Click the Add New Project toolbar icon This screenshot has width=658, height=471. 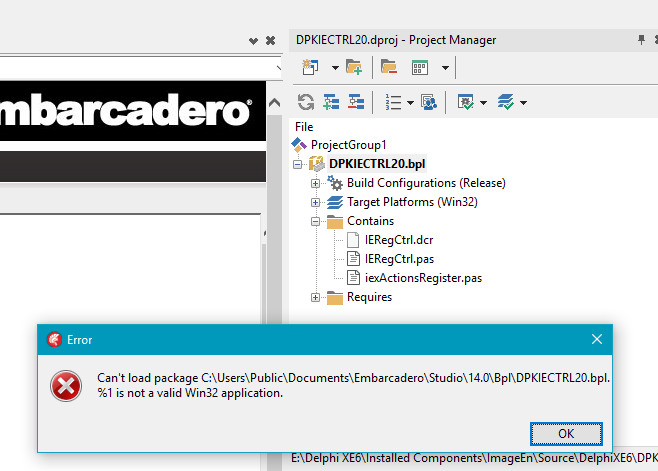(311, 67)
